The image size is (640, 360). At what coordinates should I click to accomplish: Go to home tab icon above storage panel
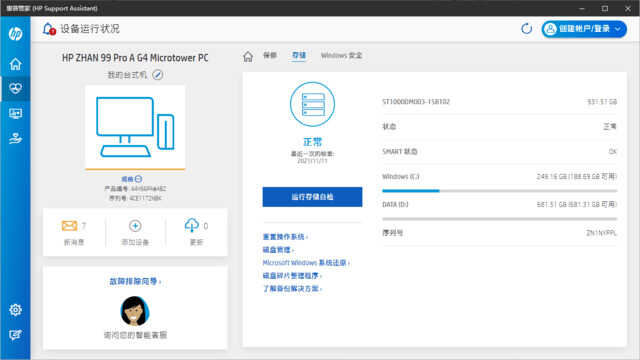(x=248, y=56)
